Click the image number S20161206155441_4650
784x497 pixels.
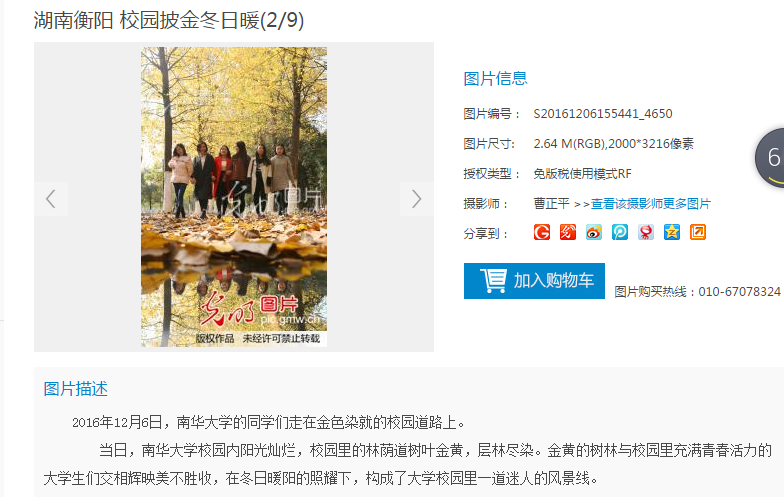point(603,114)
